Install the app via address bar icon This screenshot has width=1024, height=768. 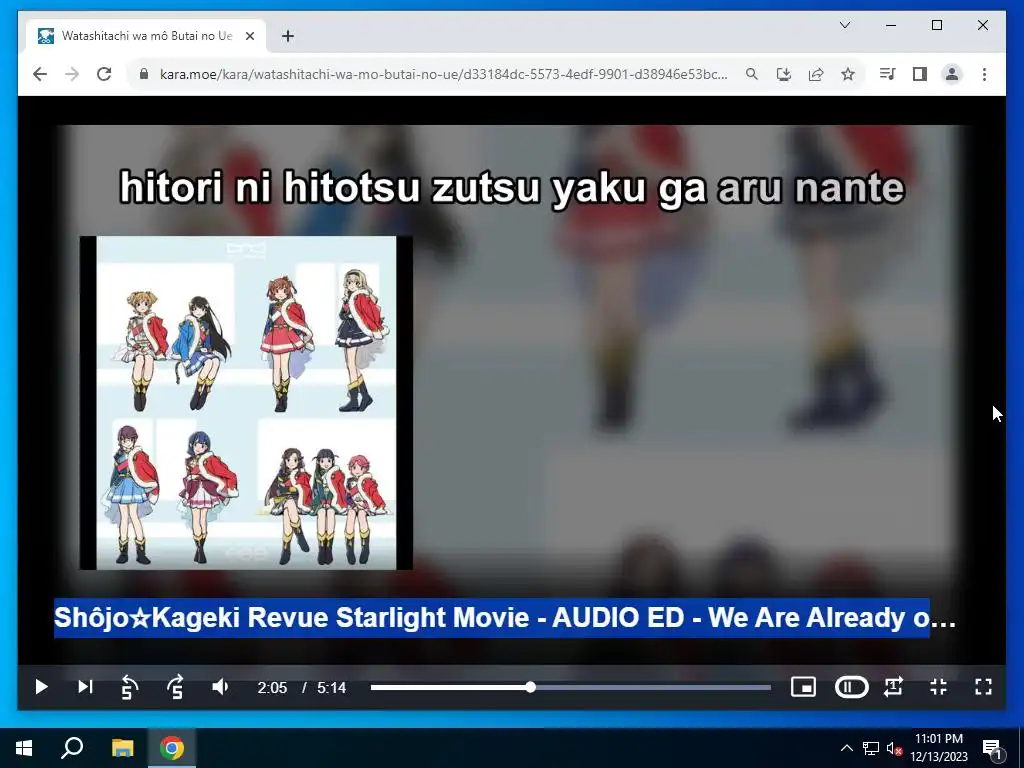(x=784, y=74)
